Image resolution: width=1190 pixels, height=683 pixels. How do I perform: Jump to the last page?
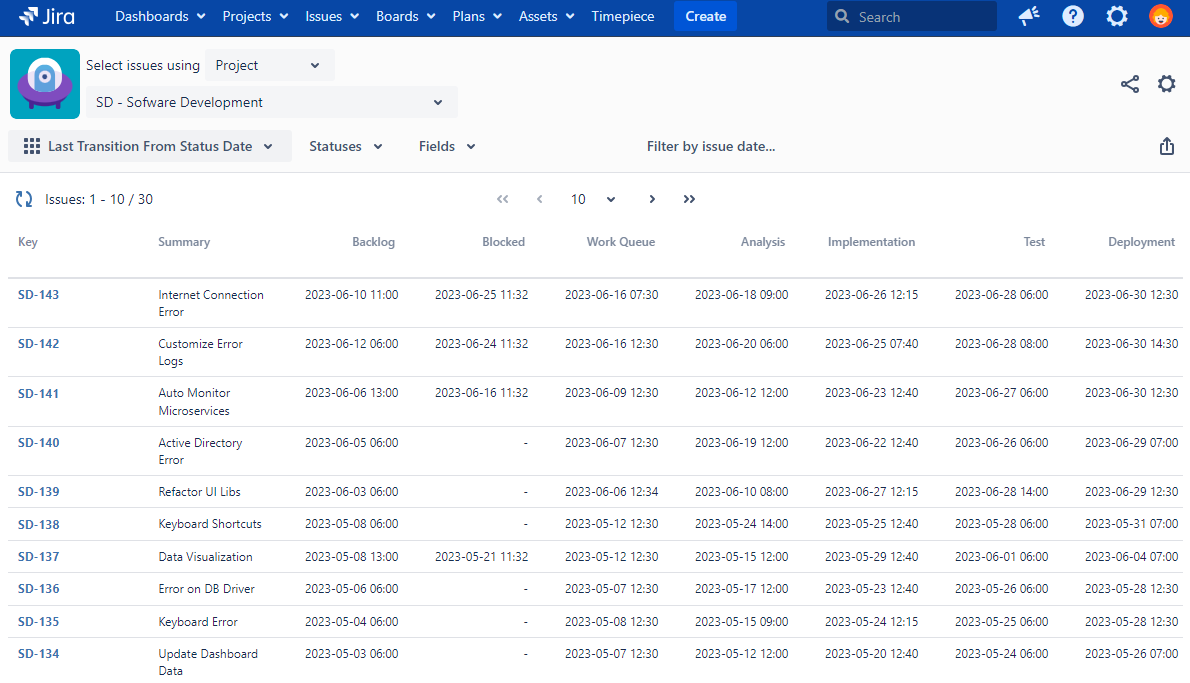click(689, 199)
